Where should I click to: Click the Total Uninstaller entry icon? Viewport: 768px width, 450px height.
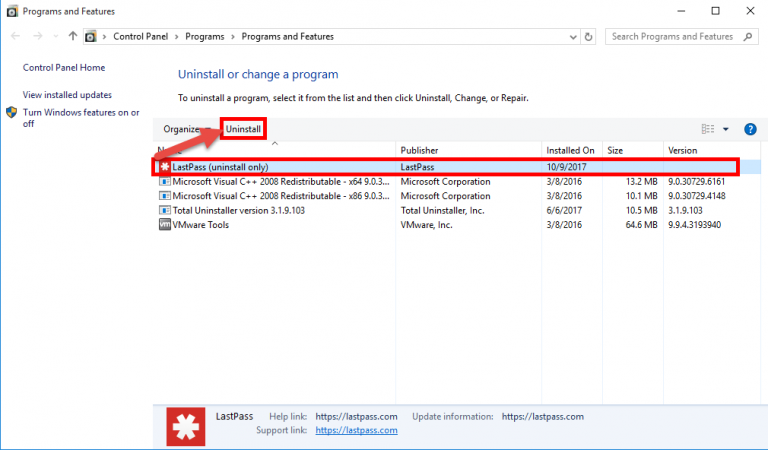tap(165, 211)
